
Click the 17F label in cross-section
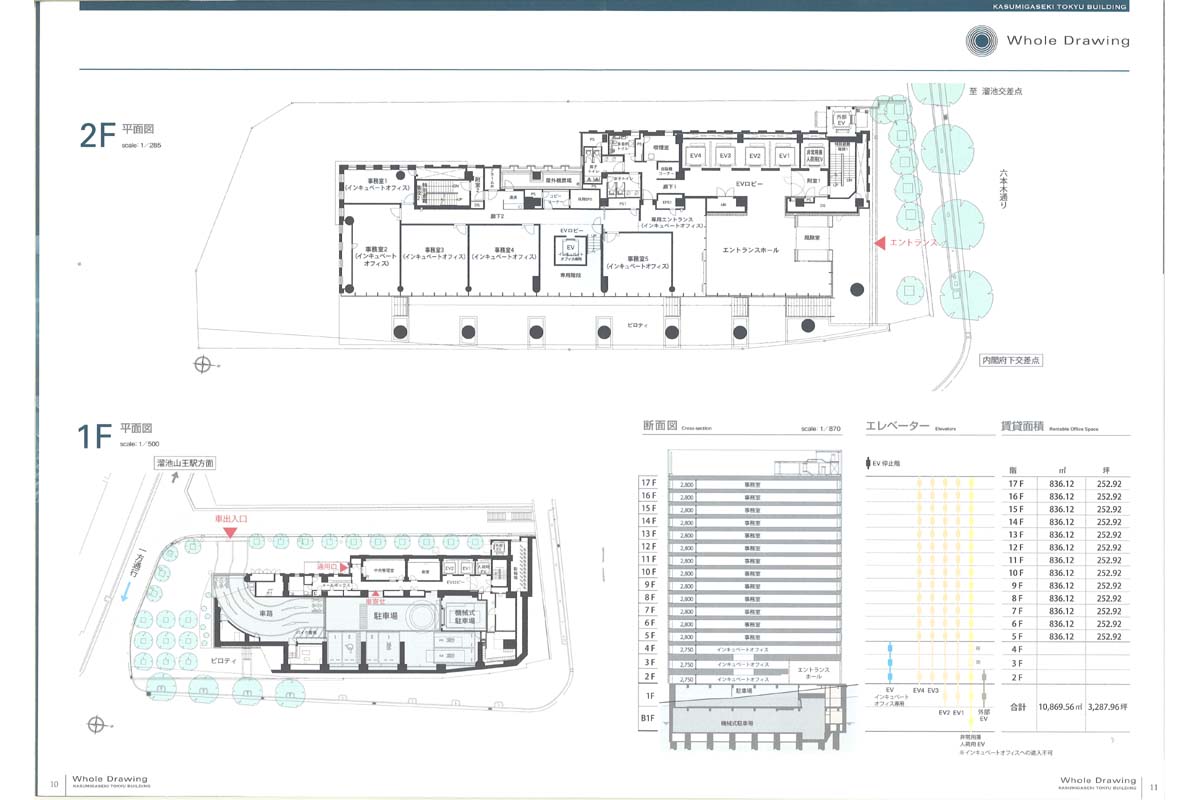(648, 484)
